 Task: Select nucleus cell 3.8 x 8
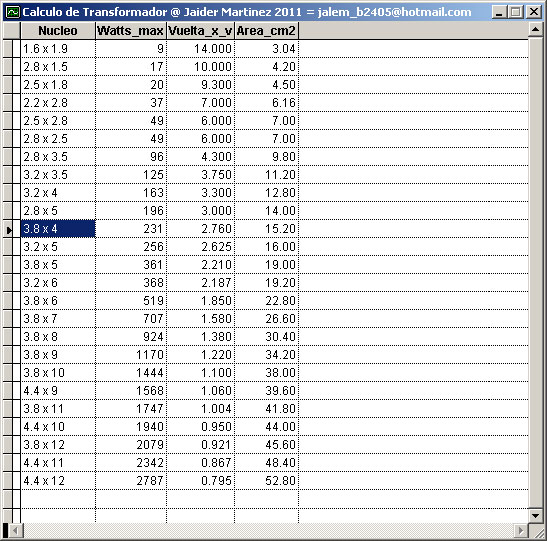point(58,337)
